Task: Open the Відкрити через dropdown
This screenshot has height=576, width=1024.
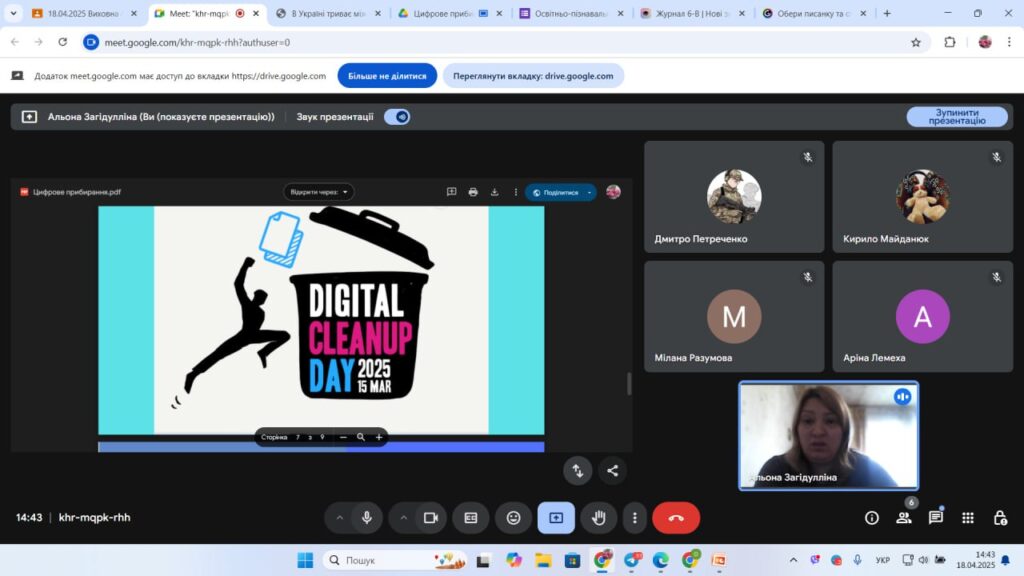Action: (319, 192)
